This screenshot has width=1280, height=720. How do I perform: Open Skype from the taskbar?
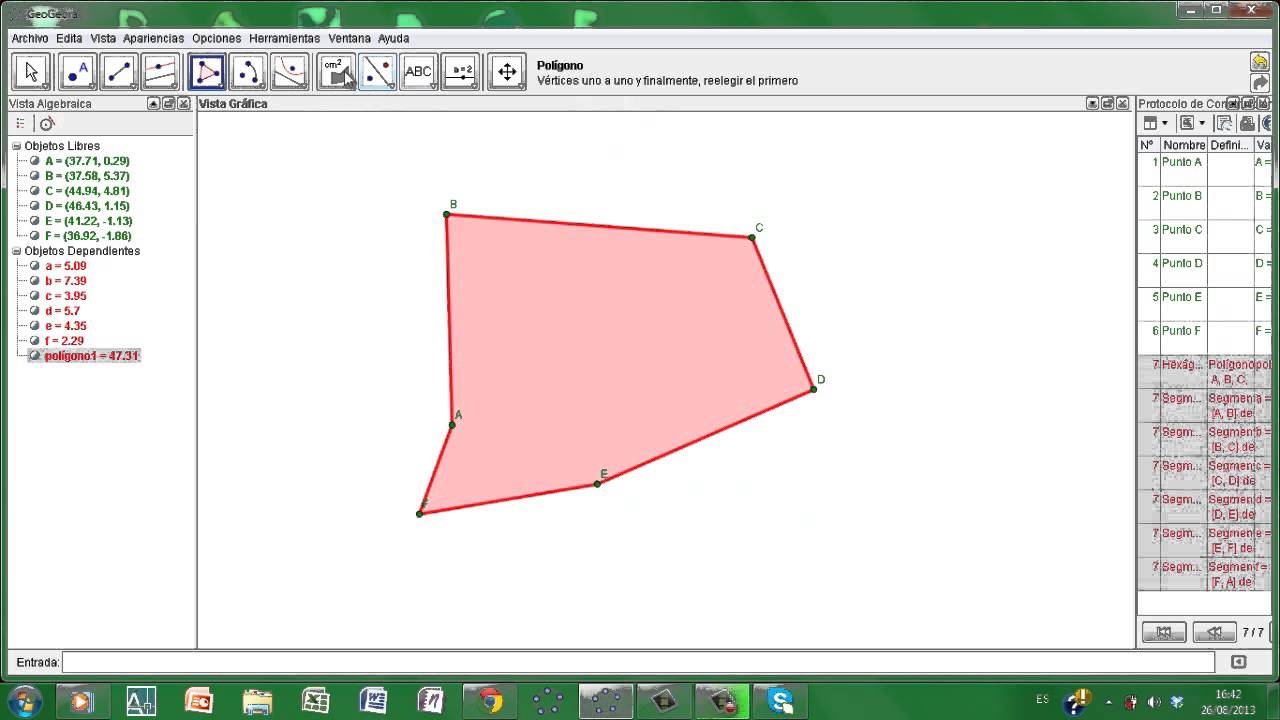click(x=779, y=701)
